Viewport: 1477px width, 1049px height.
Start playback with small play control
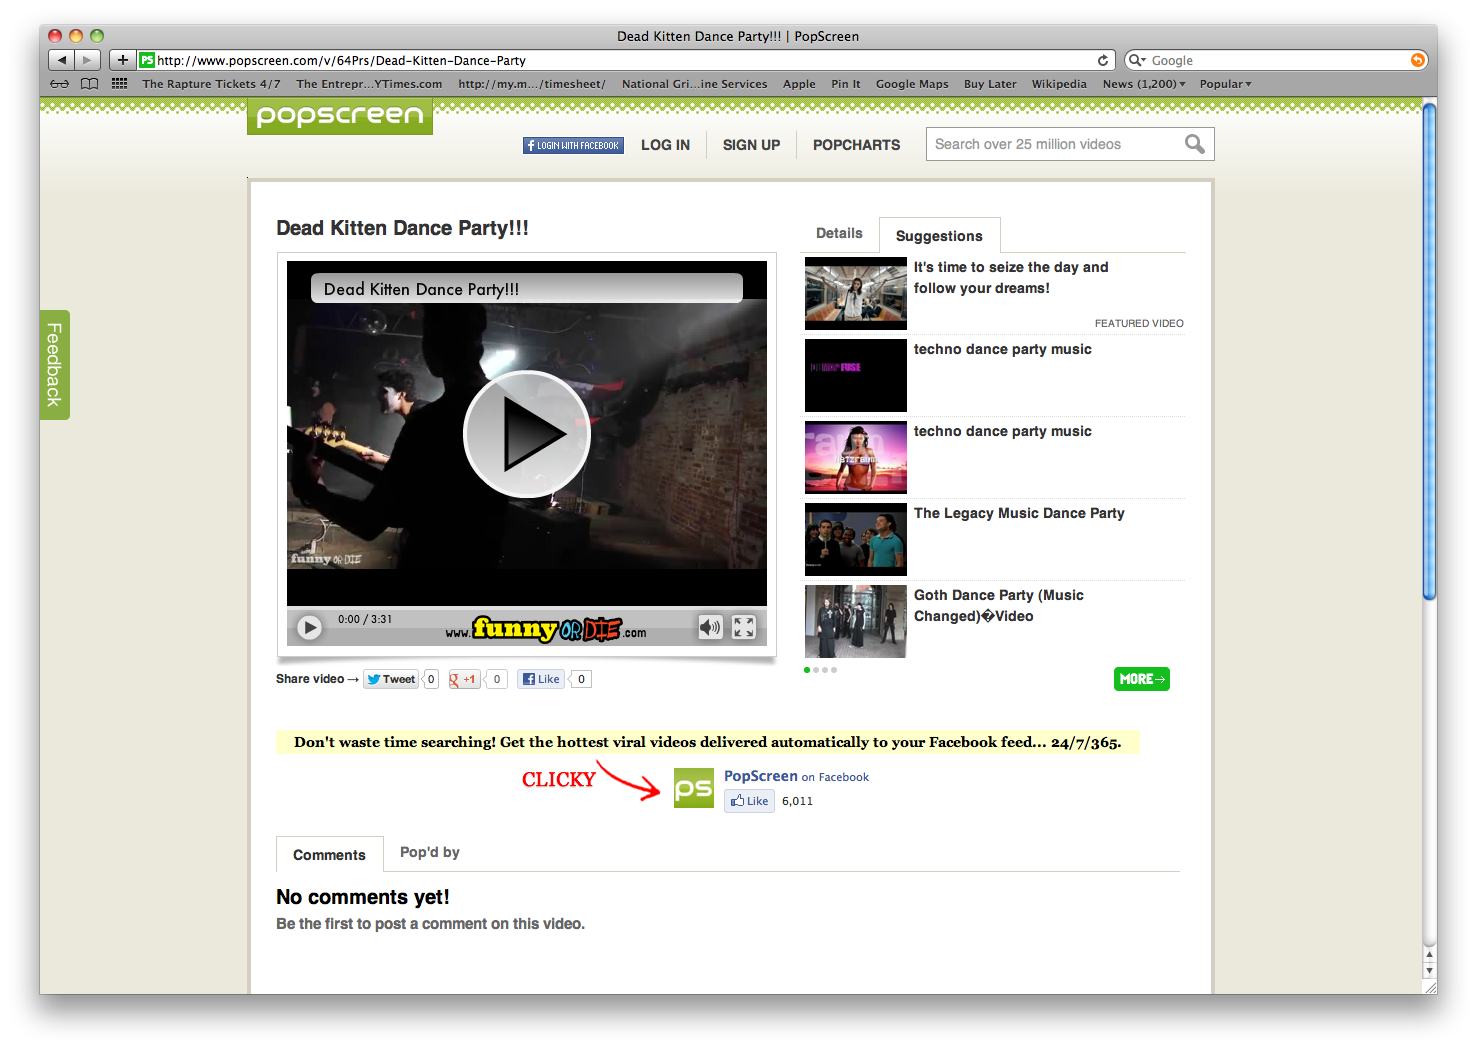[x=310, y=627]
